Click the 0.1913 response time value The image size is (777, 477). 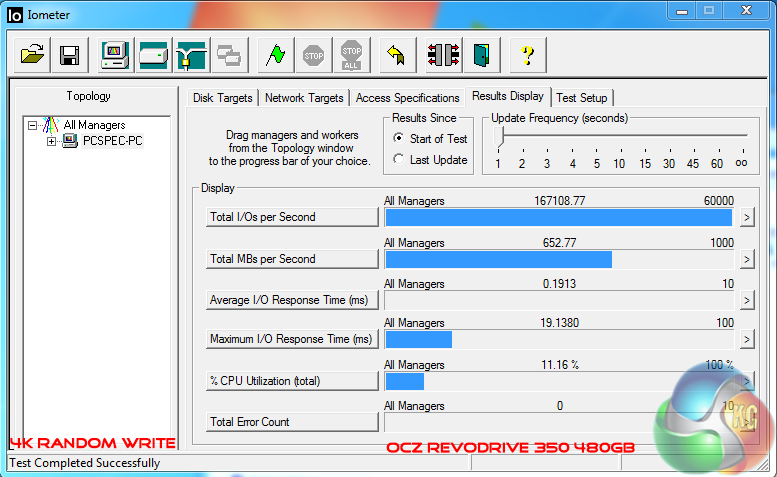click(559, 284)
